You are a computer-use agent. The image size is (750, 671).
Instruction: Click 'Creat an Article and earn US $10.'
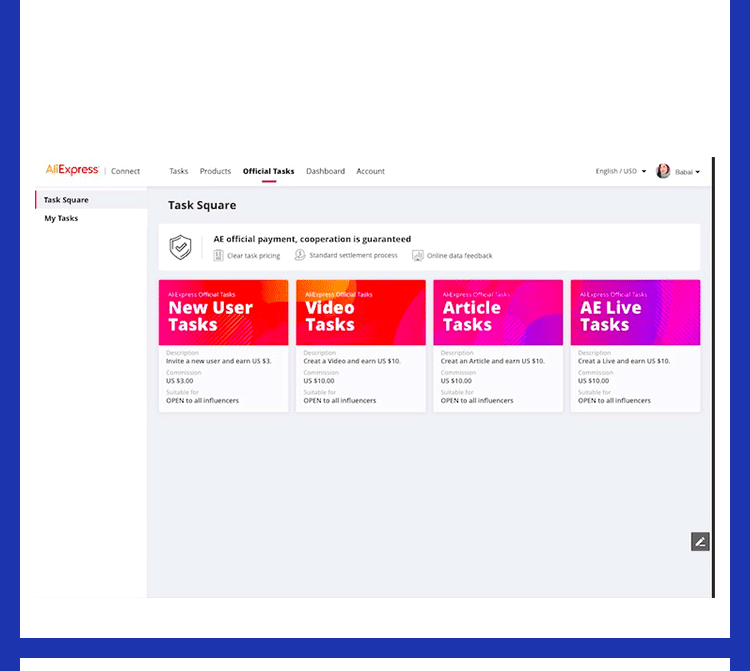493,361
